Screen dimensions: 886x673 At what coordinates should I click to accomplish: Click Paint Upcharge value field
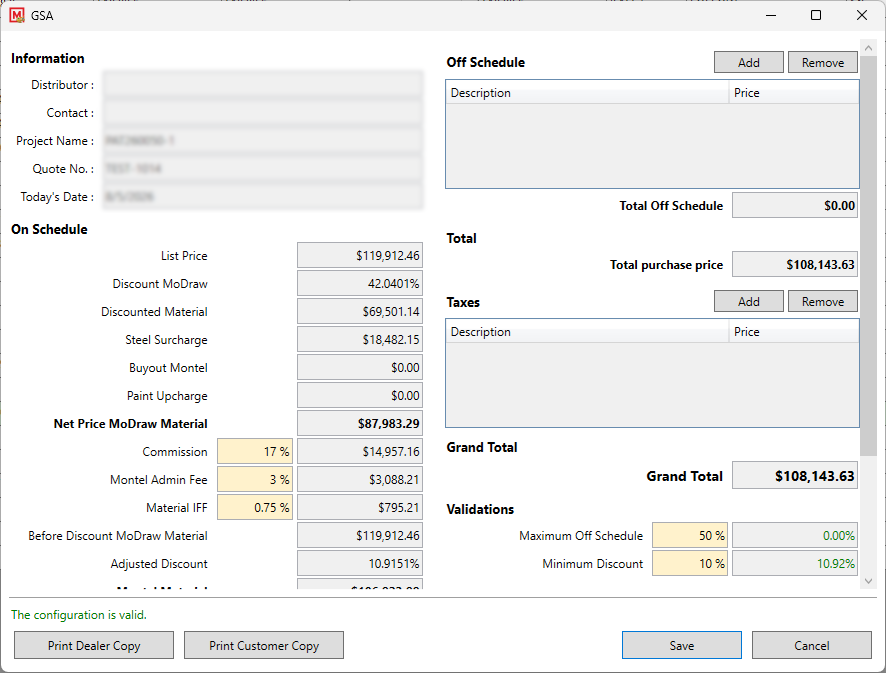360,396
